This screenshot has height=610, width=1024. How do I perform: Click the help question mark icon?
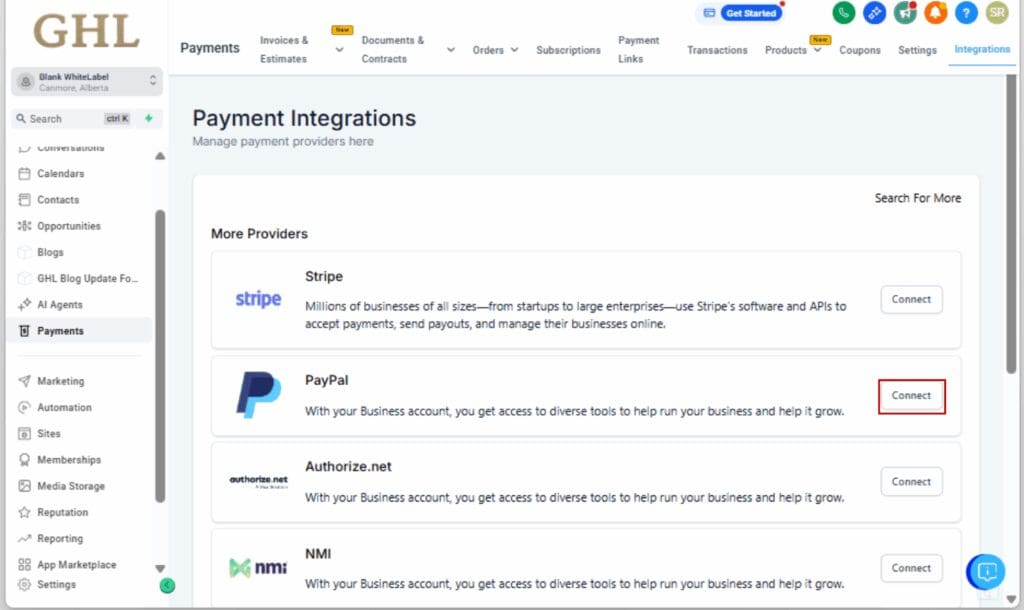(966, 14)
